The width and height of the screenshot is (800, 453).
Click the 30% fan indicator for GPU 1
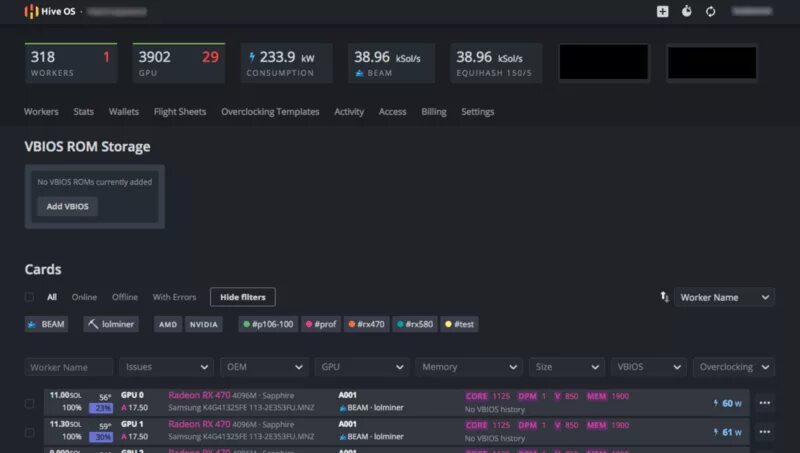pyautogui.click(x=101, y=437)
